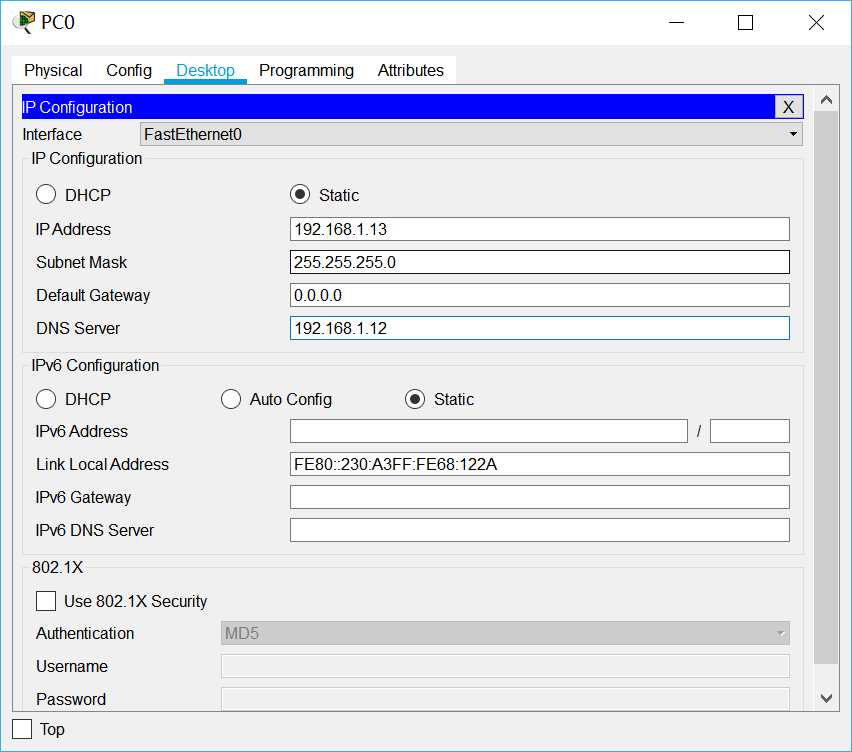Click the vertical scrollbar thumb

[x=826, y=387]
